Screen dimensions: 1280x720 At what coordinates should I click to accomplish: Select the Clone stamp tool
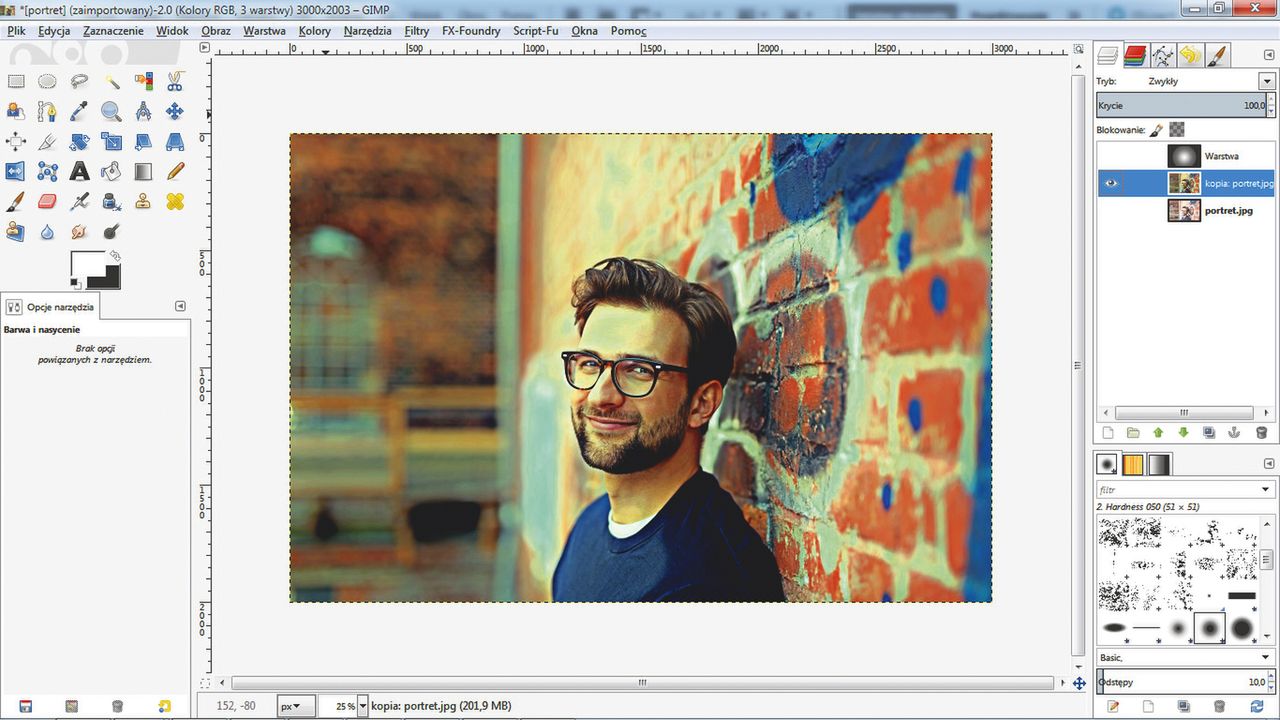(x=143, y=201)
